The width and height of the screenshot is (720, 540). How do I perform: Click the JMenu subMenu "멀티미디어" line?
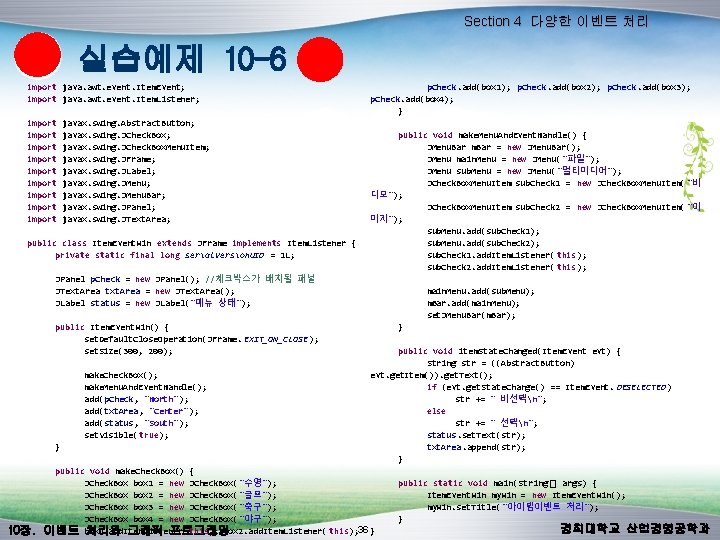pyautogui.click(x=524, y=171)
